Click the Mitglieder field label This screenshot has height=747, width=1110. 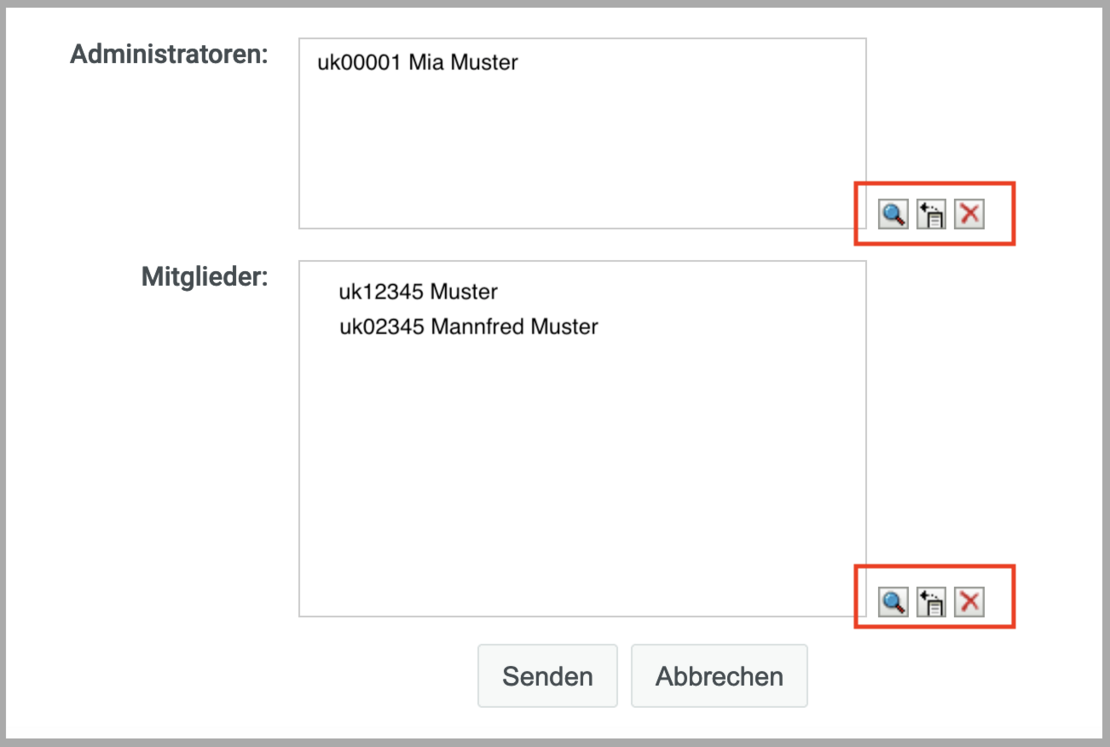204,277
